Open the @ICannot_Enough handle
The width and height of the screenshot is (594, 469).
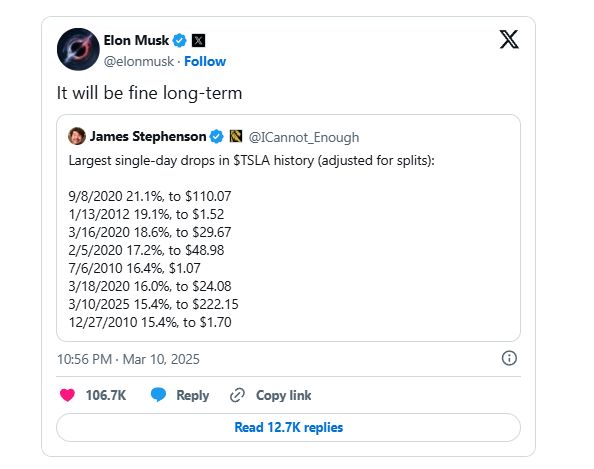pos(304,137)
